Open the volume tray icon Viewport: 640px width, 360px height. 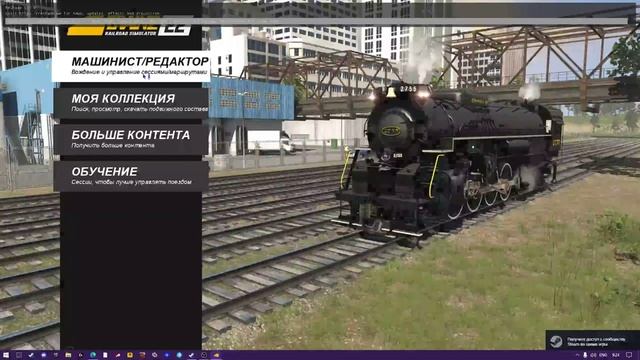(x=593, y=355)
